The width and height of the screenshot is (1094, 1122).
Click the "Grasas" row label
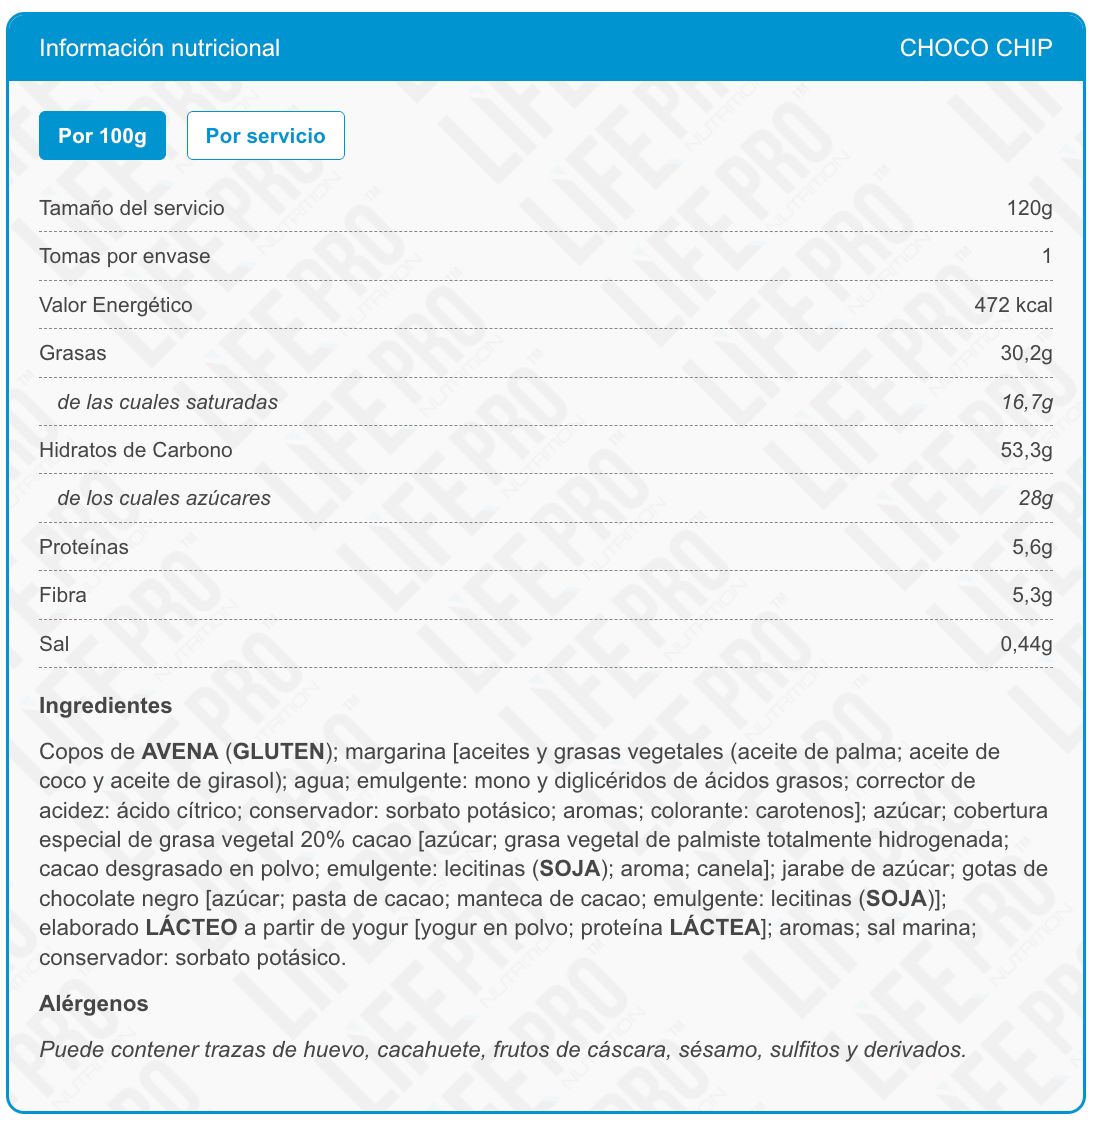tap(72, 353)
